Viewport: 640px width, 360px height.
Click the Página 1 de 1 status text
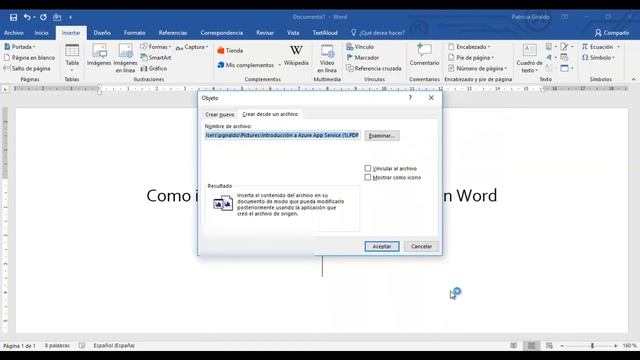click(x=19, y=346)
